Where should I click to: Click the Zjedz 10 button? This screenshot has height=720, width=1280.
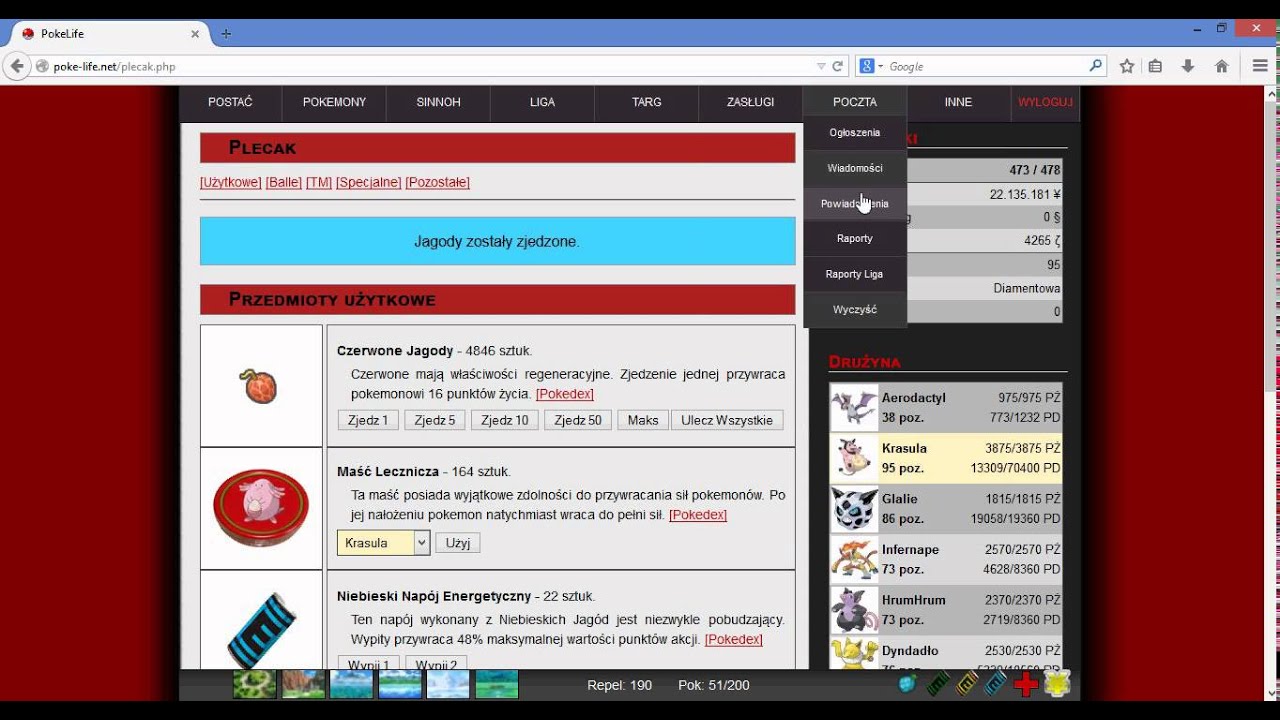coord(504,420)
